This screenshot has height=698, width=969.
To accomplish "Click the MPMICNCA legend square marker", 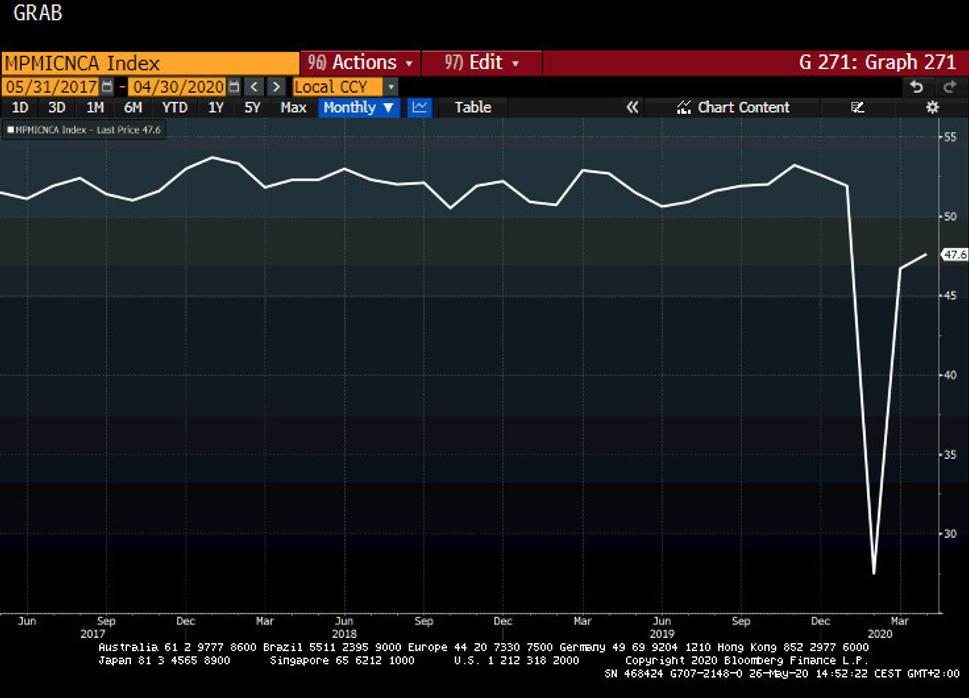I will 11,129.
